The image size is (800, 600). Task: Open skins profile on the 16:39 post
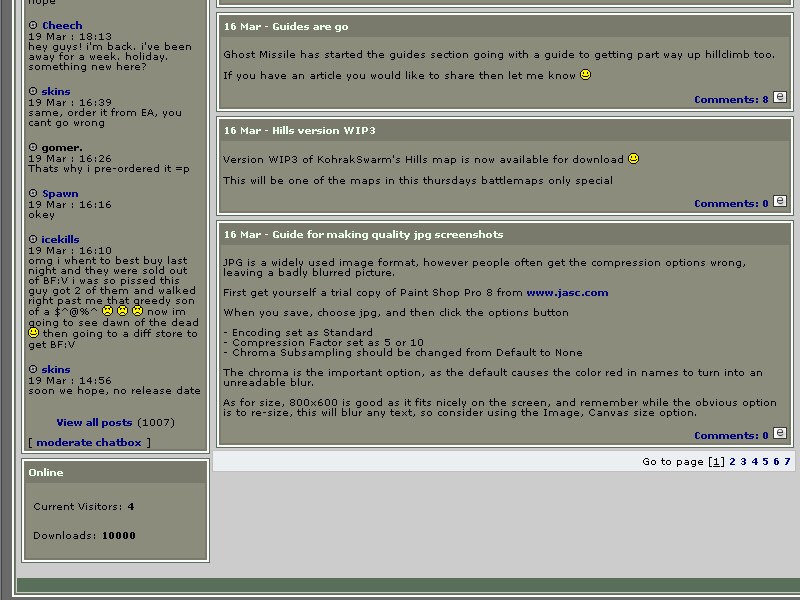56,92
